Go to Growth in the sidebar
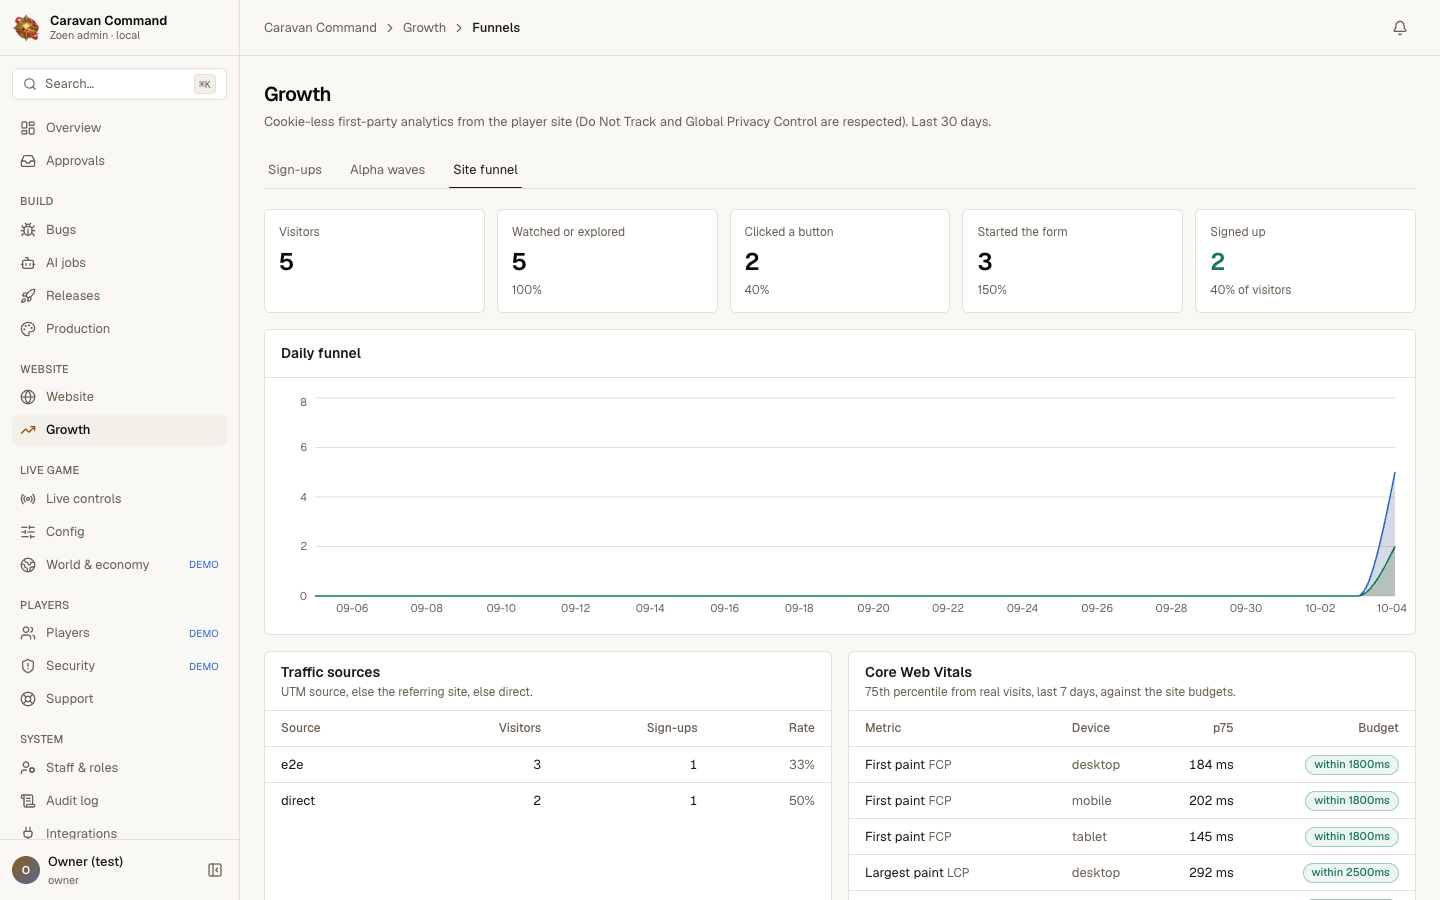The width and height of the screenshot is (1440, 900). (x=119, y=430)
